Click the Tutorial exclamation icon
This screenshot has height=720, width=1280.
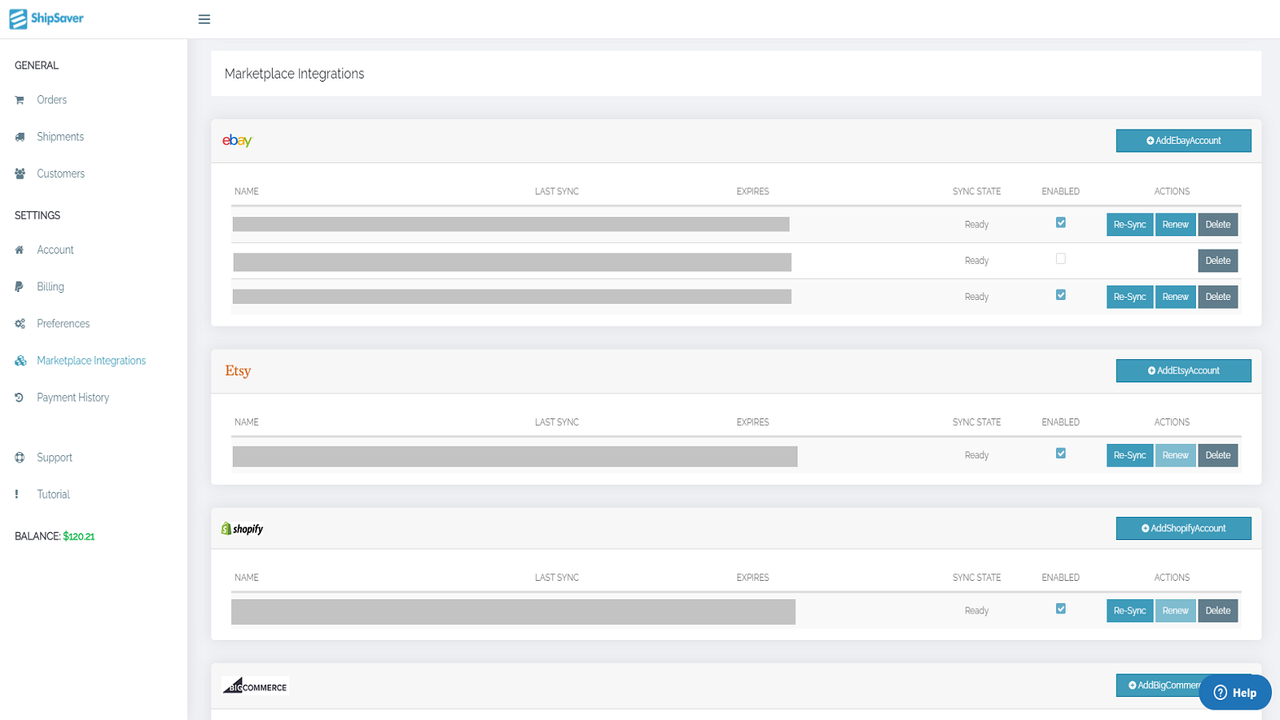pos(17,495)
